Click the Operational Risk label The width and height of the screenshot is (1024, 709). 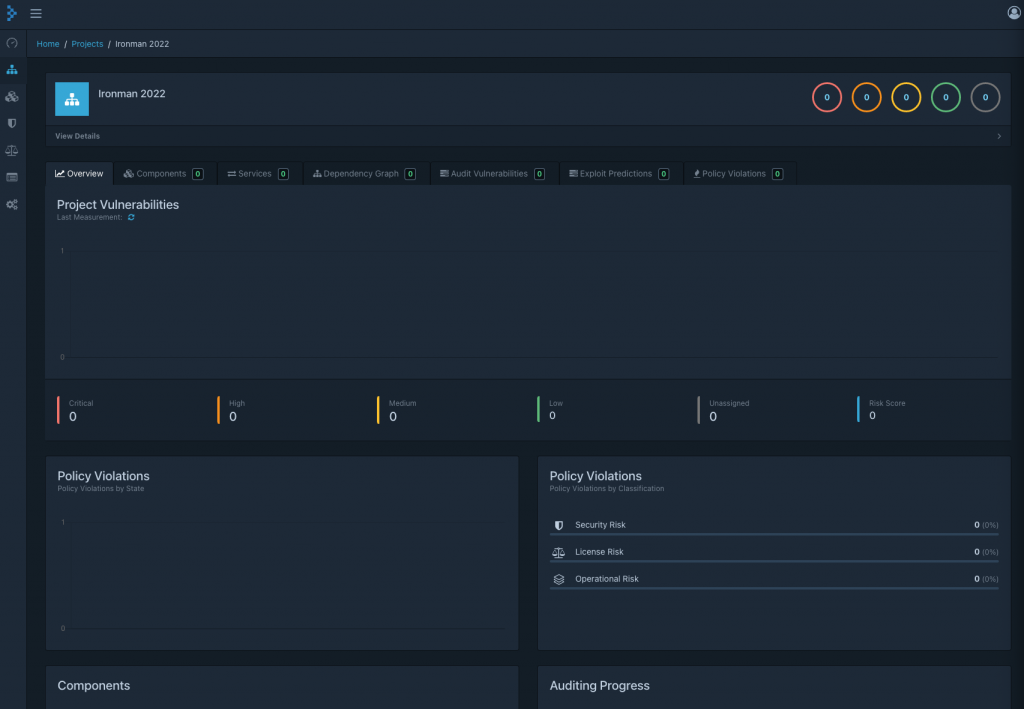(607, 579)
